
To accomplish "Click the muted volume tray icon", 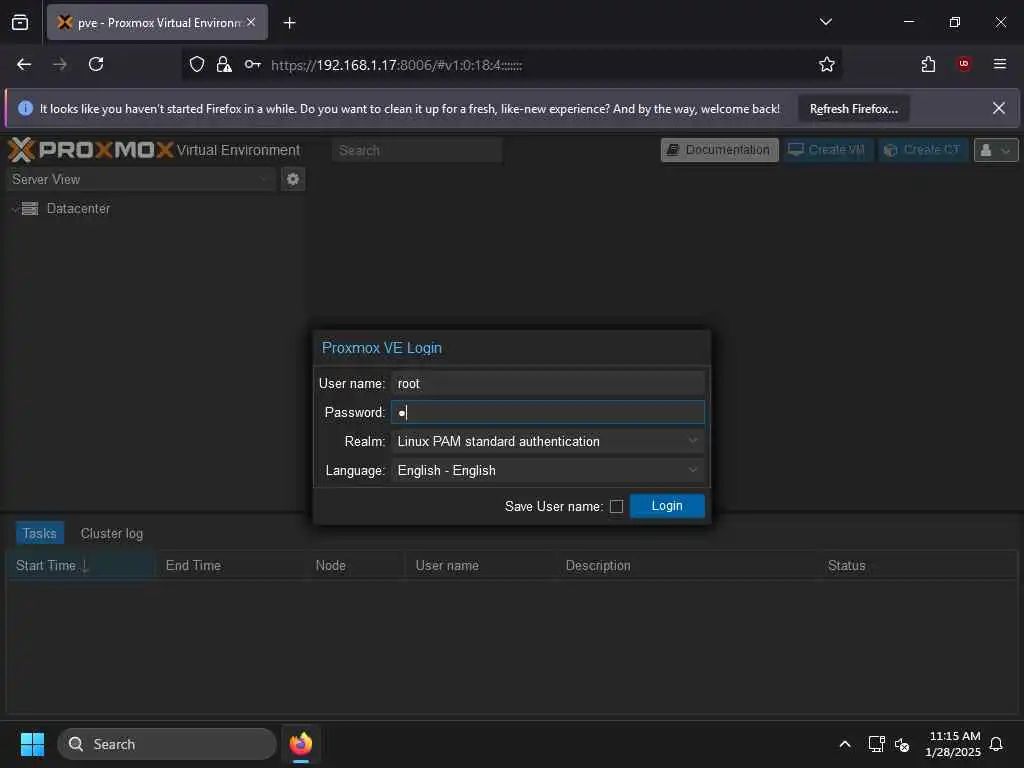I will click(x=902, y=744).
